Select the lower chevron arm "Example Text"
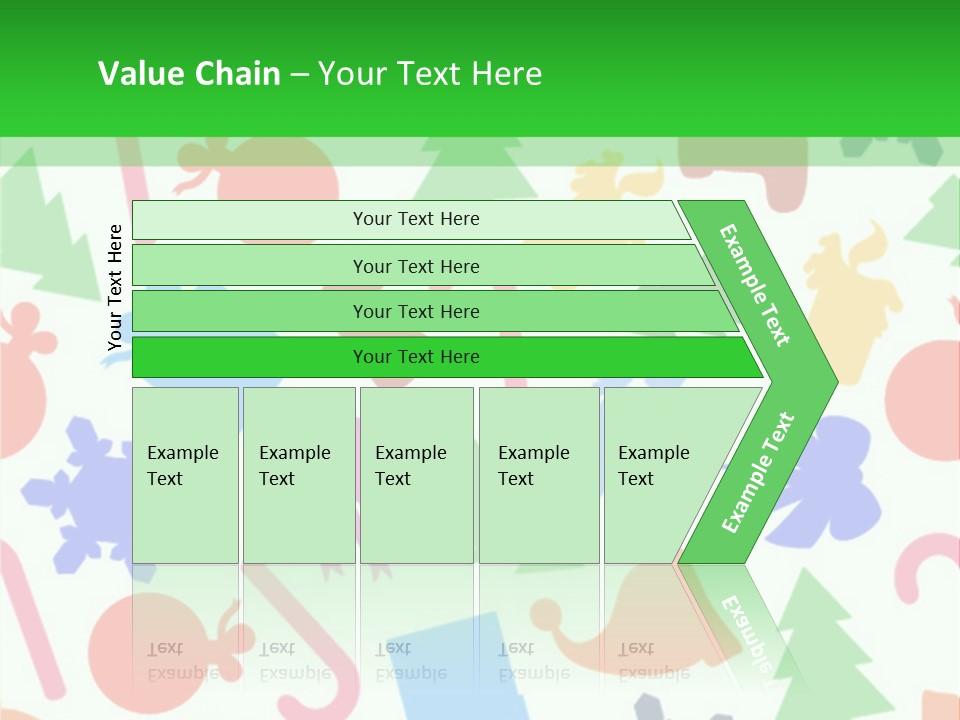This screenshot has width=960, height=720. (757, 473)
